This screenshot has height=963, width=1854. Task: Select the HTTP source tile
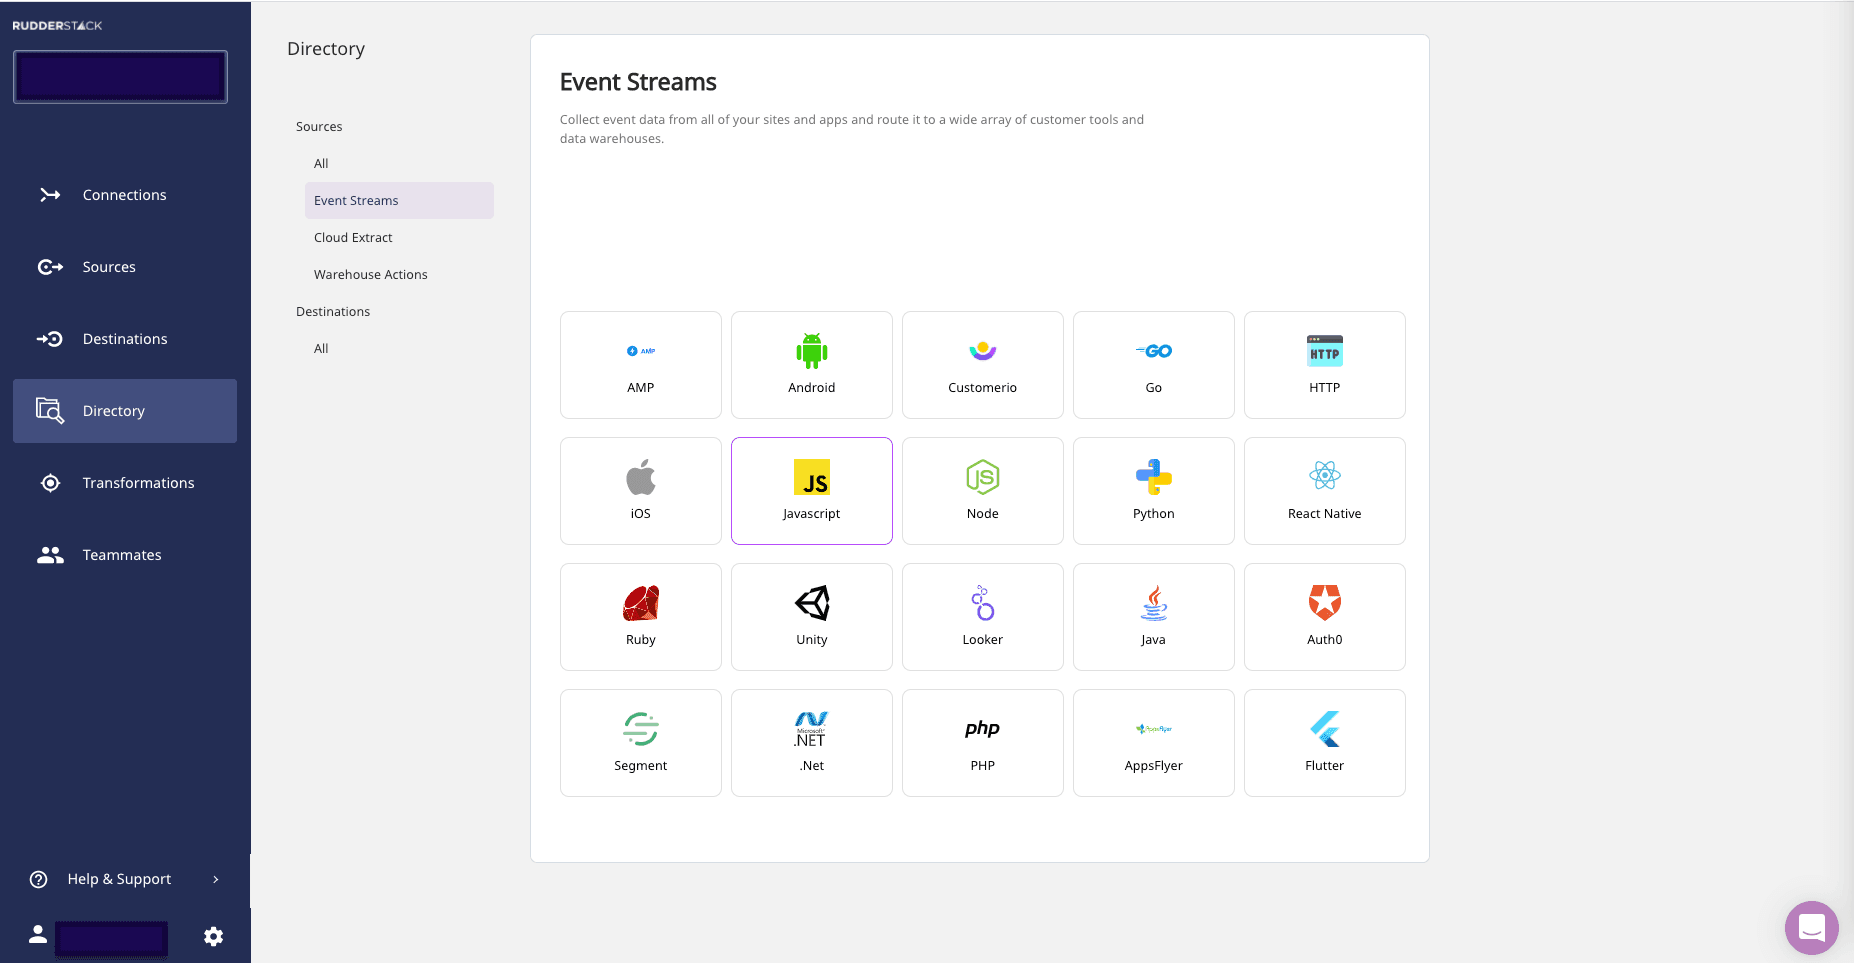pos(1324,364)
